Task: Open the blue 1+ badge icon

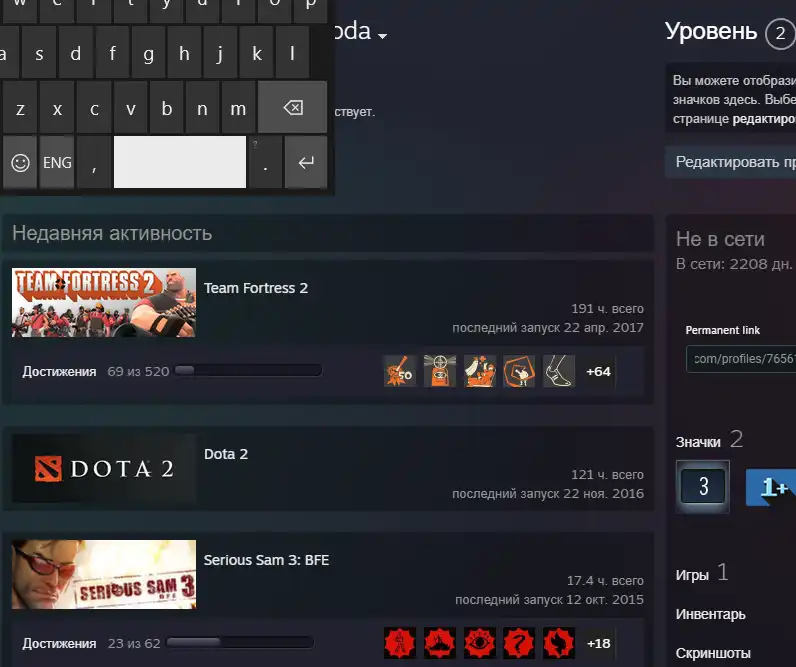Action: (771, 487)
